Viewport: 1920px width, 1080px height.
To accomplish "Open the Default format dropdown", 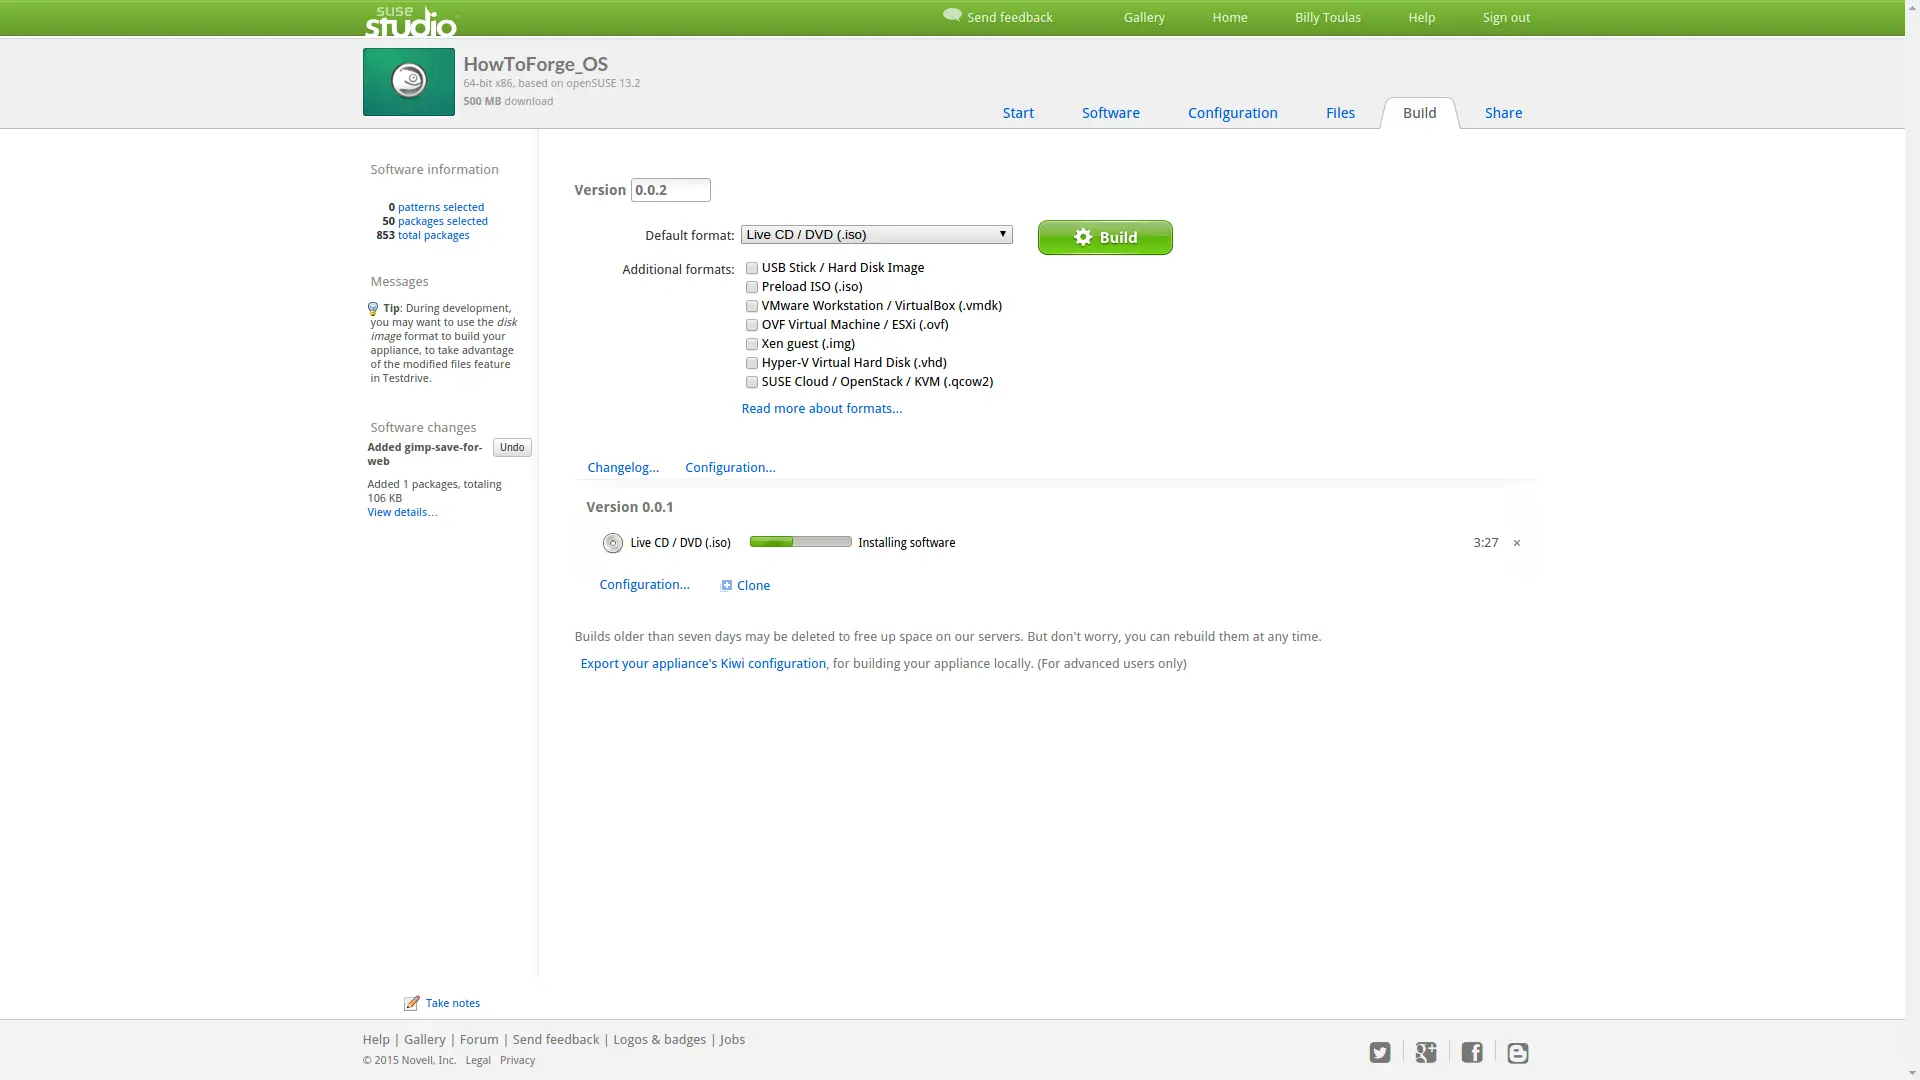I will (876, 235).
